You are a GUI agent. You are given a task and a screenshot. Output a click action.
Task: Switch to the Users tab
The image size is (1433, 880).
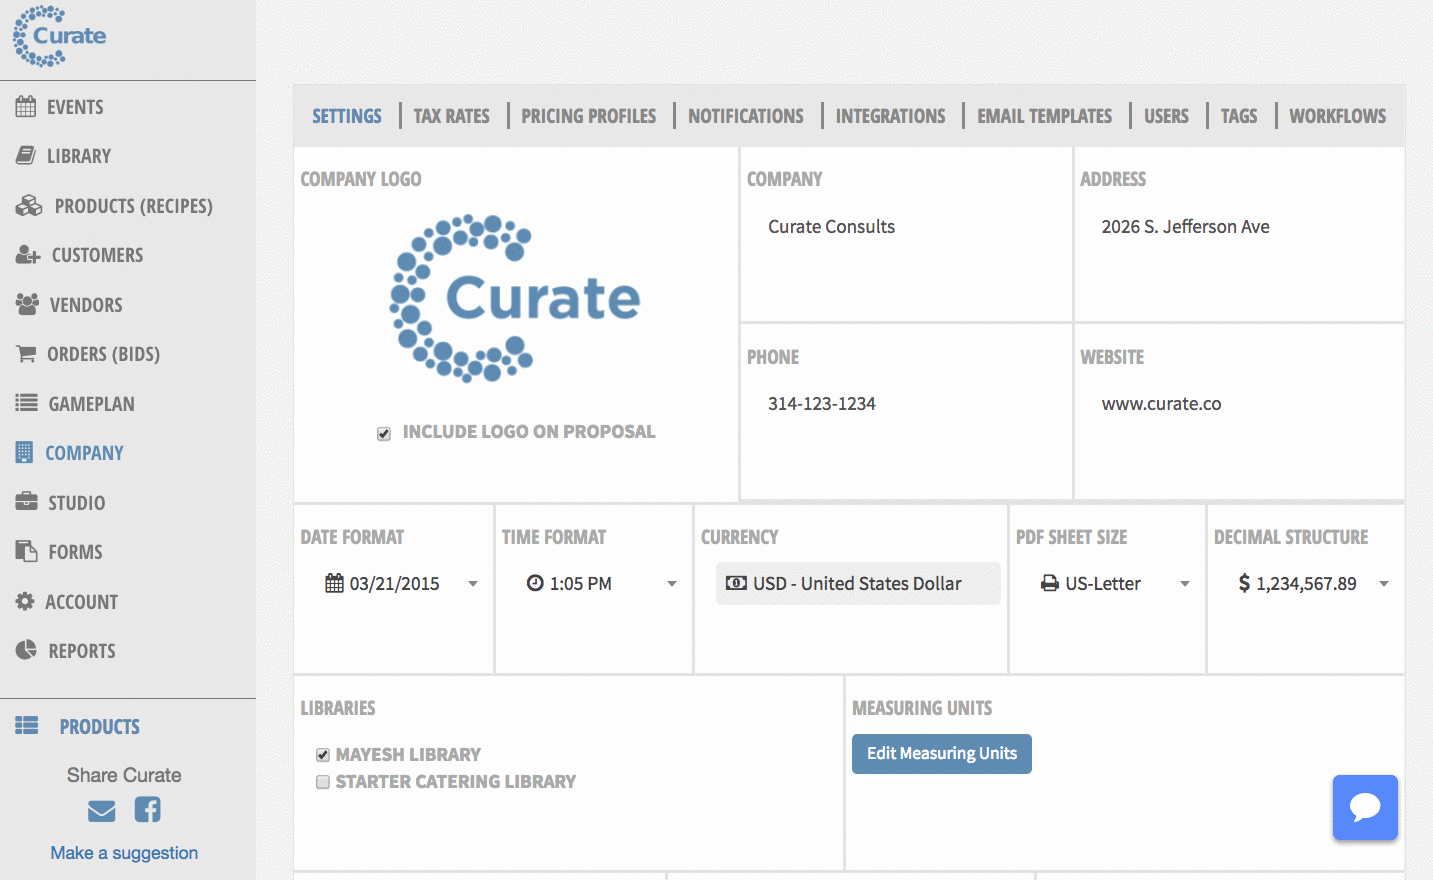point(1167,116)
